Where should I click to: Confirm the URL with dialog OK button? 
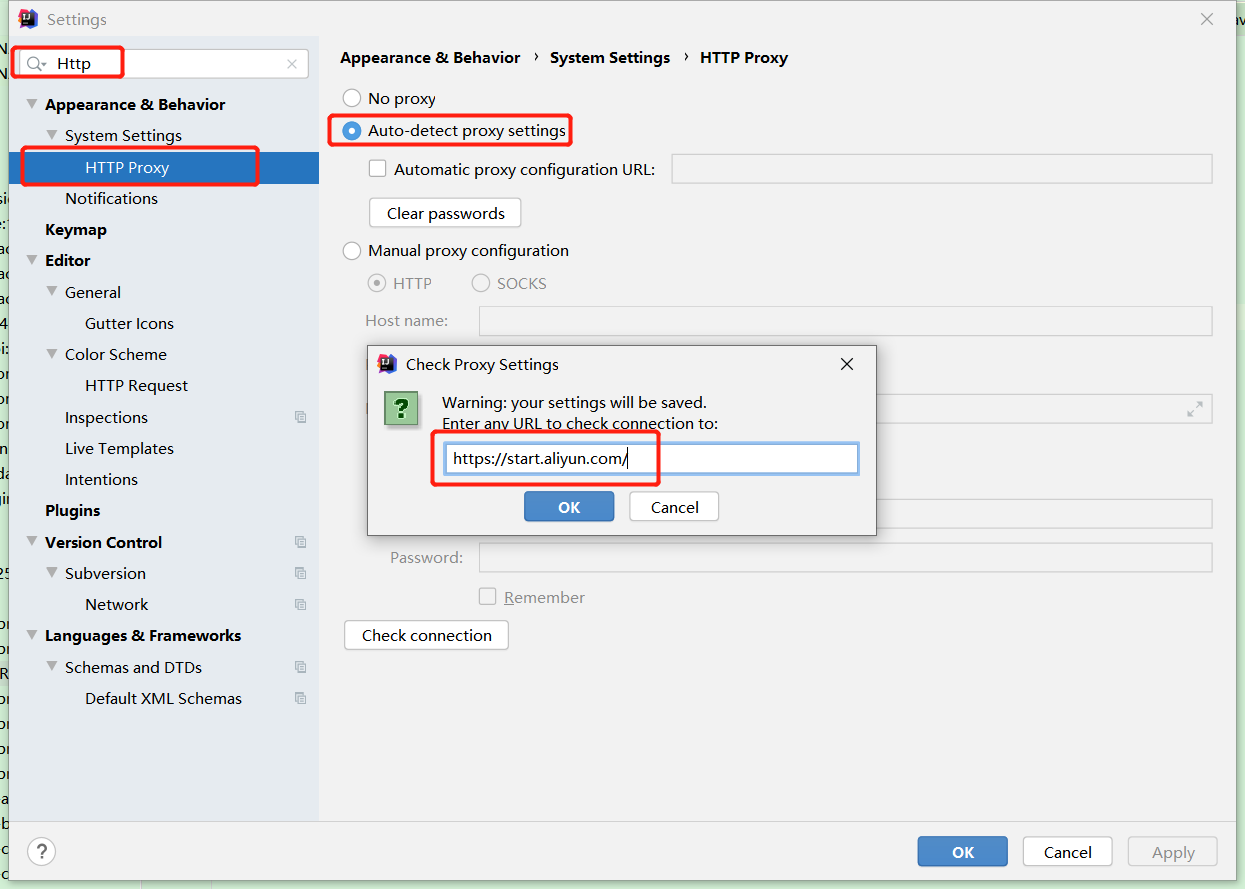tap(569, 507)
